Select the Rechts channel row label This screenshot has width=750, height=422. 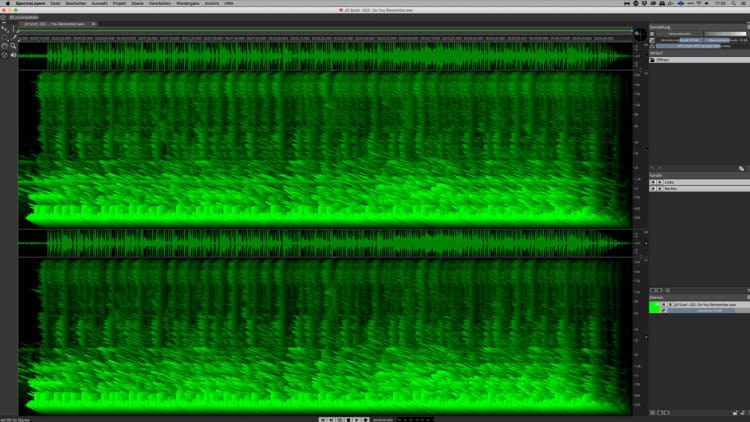pyautogui.click(x=671, y=189)
